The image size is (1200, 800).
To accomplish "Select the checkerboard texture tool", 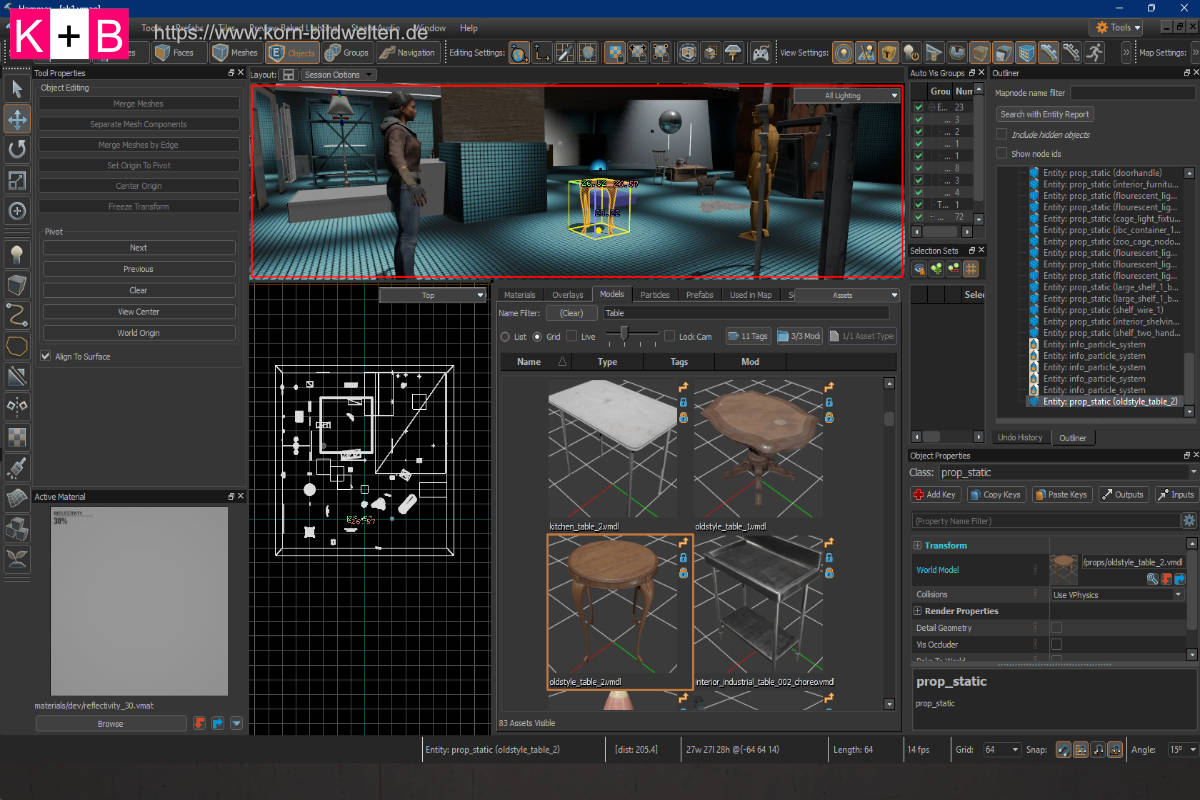I will pos(18,436).
